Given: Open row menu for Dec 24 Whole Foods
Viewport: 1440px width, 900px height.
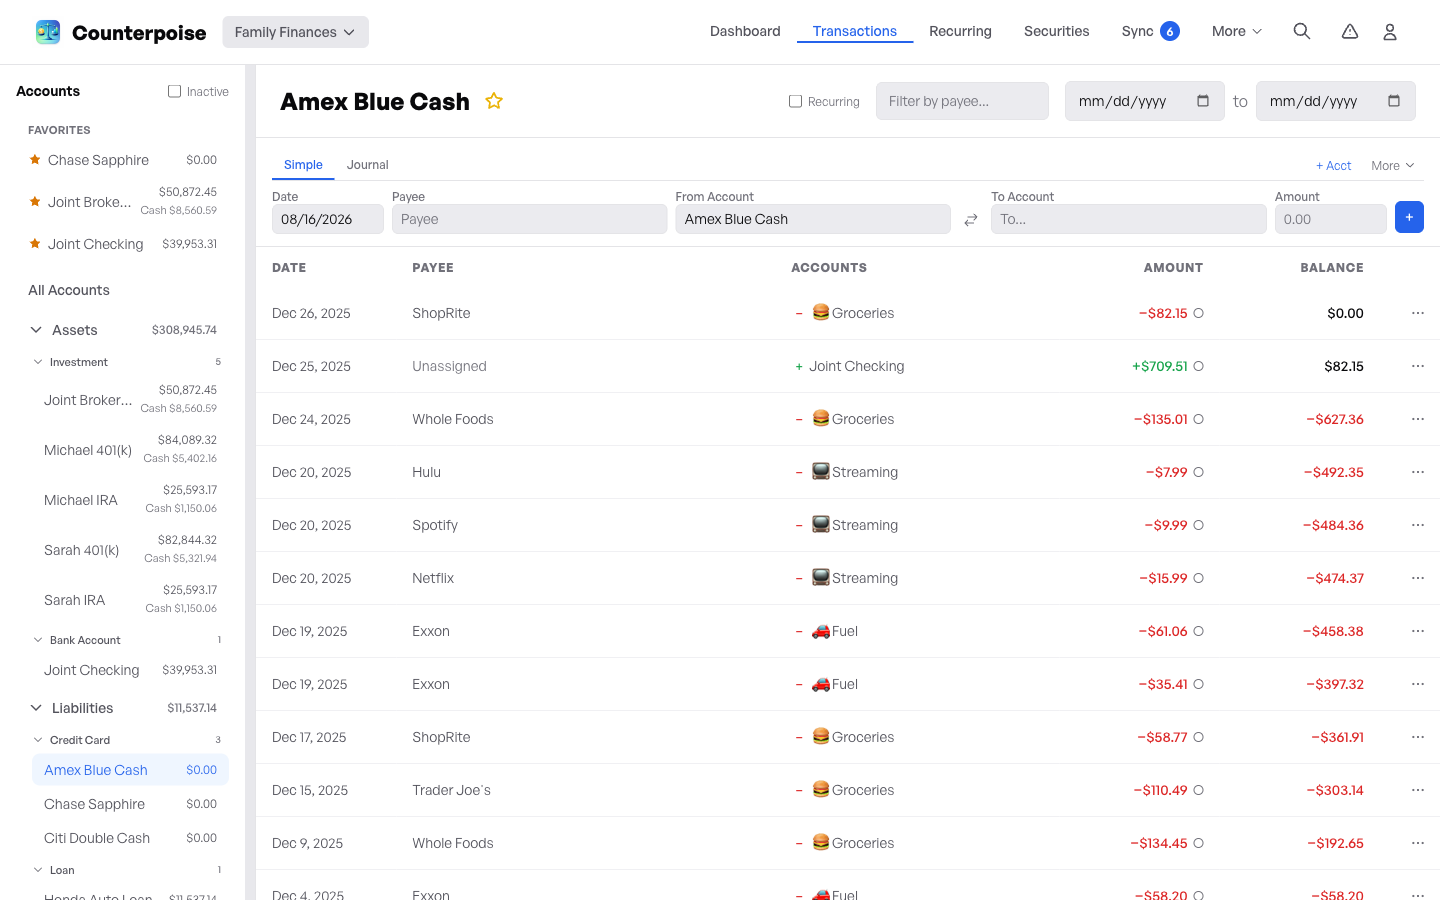Looking at the screenshot, I should (x=1417, y=419).
